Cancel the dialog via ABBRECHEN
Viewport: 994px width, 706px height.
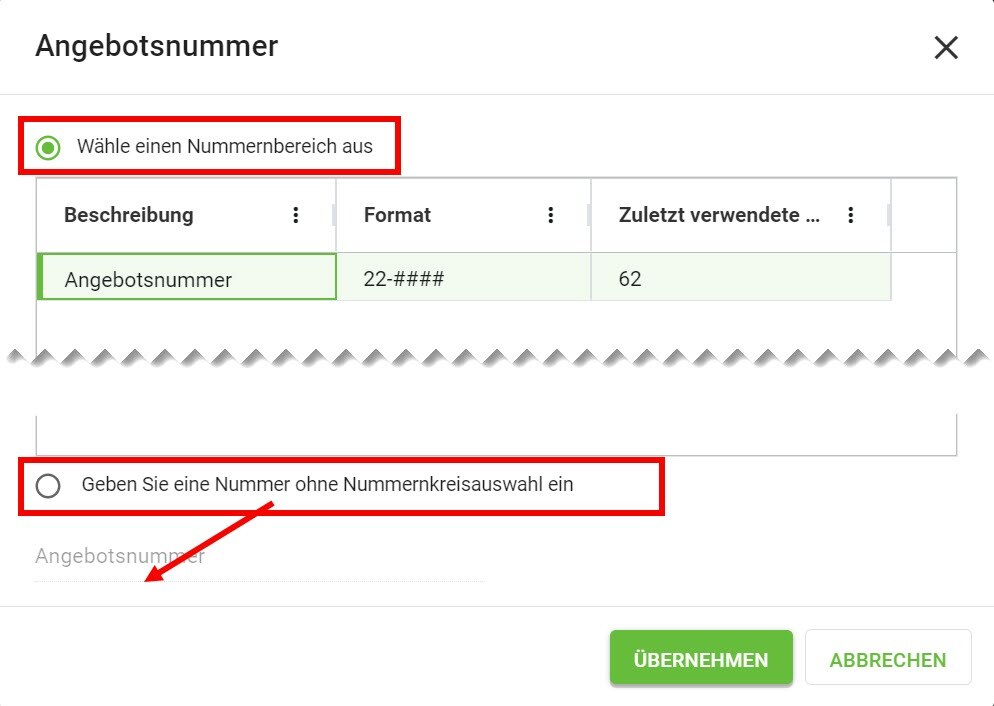click(x=887, y=657)
